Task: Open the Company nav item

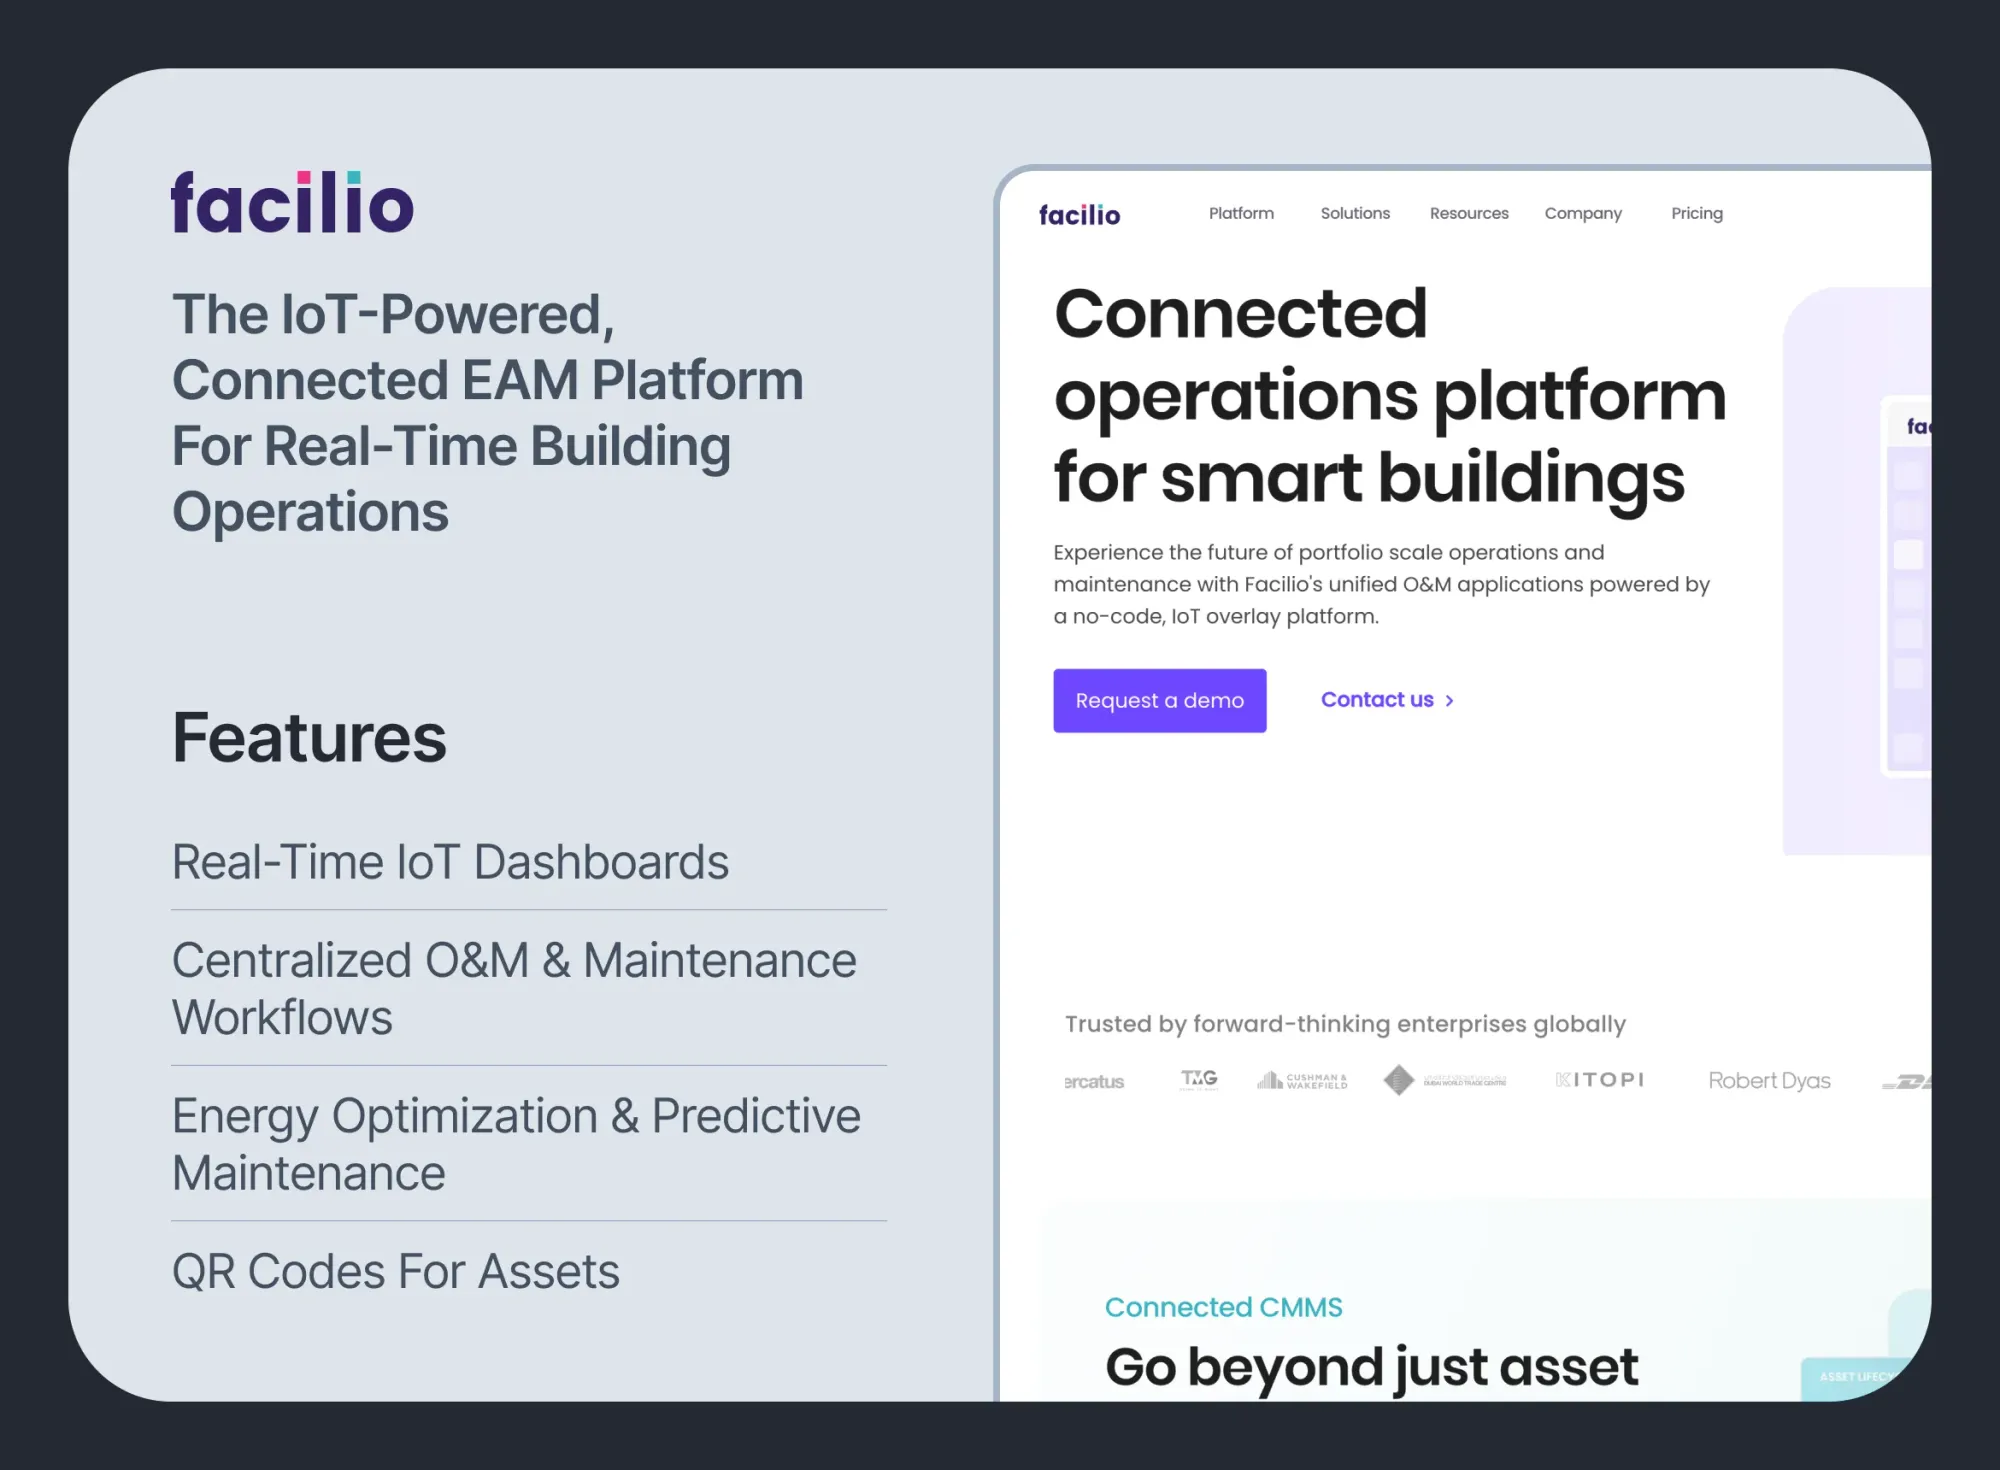Action: point(1583,214)
